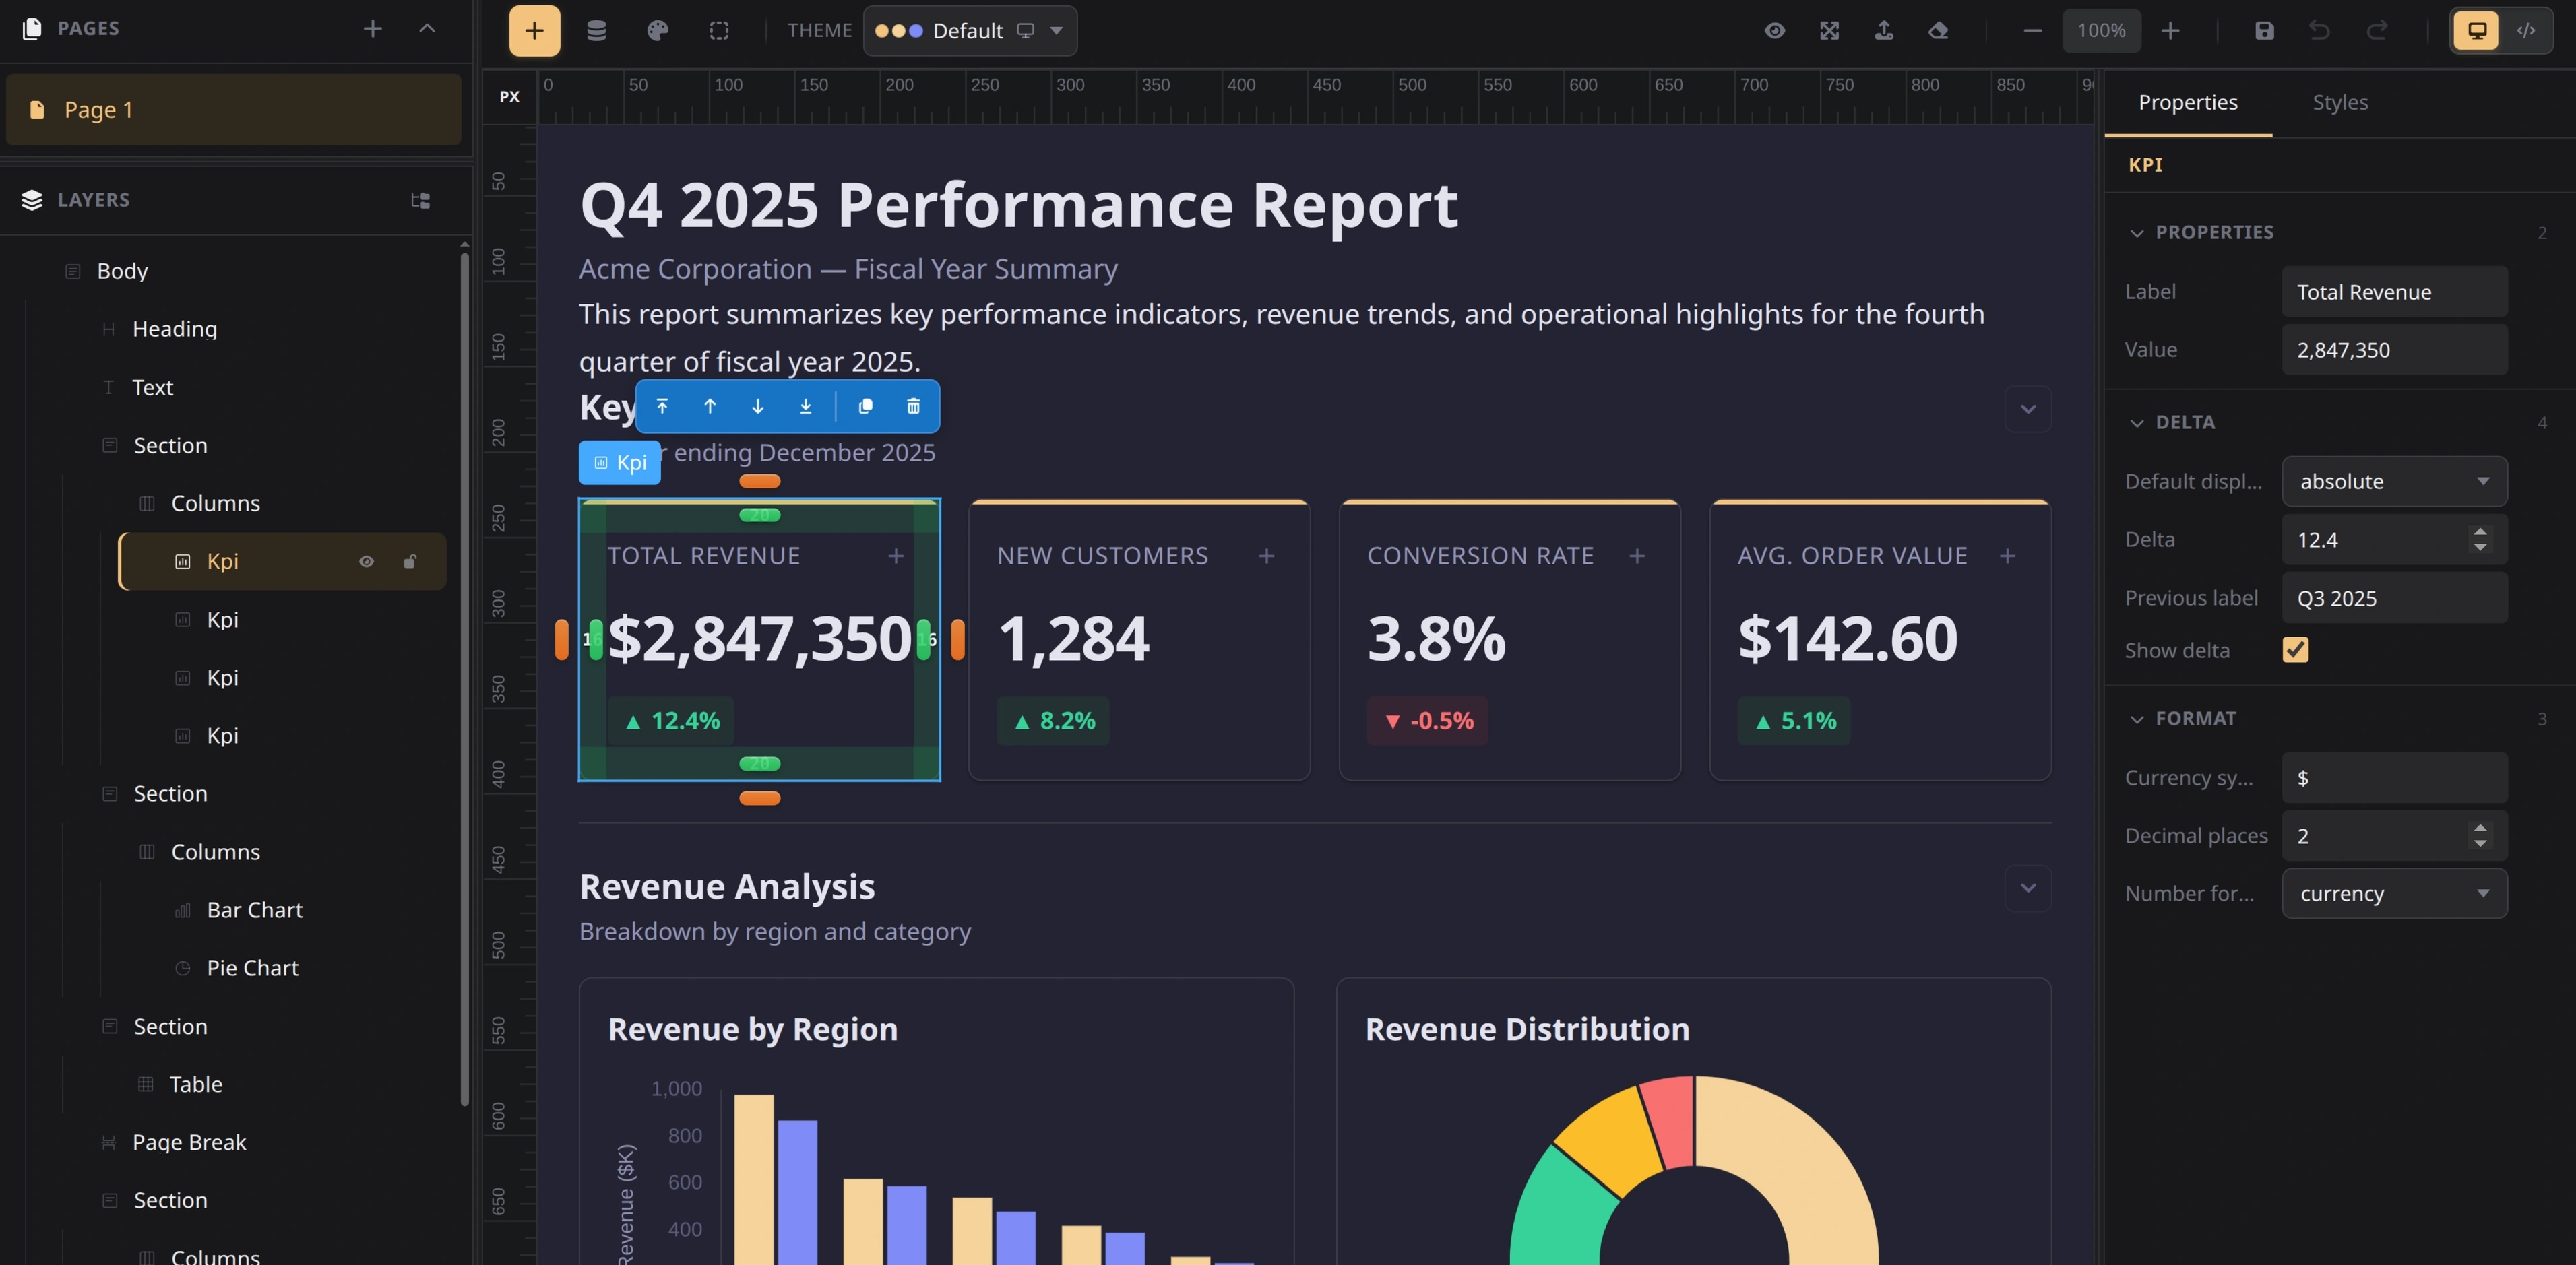
Task: Switch to the code view toggle
Action: [2526, 30]
